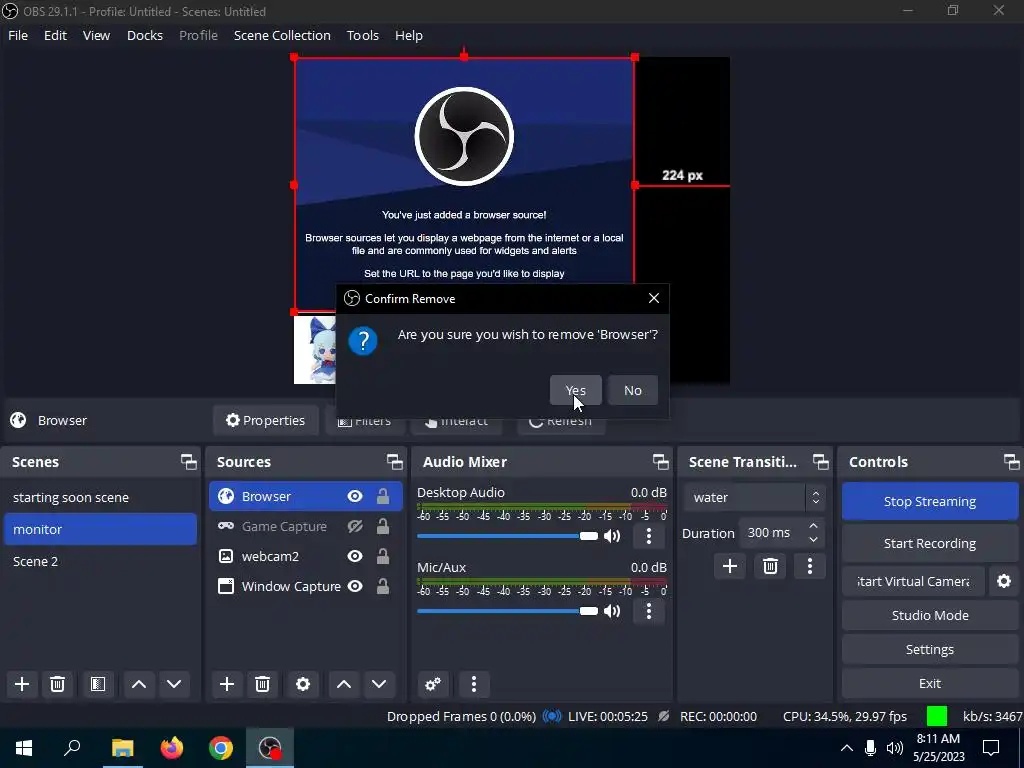Viewport: 1024px width, 768px height.
Task: Pop out the Scene Transitions dock
Action: [820, 462]
